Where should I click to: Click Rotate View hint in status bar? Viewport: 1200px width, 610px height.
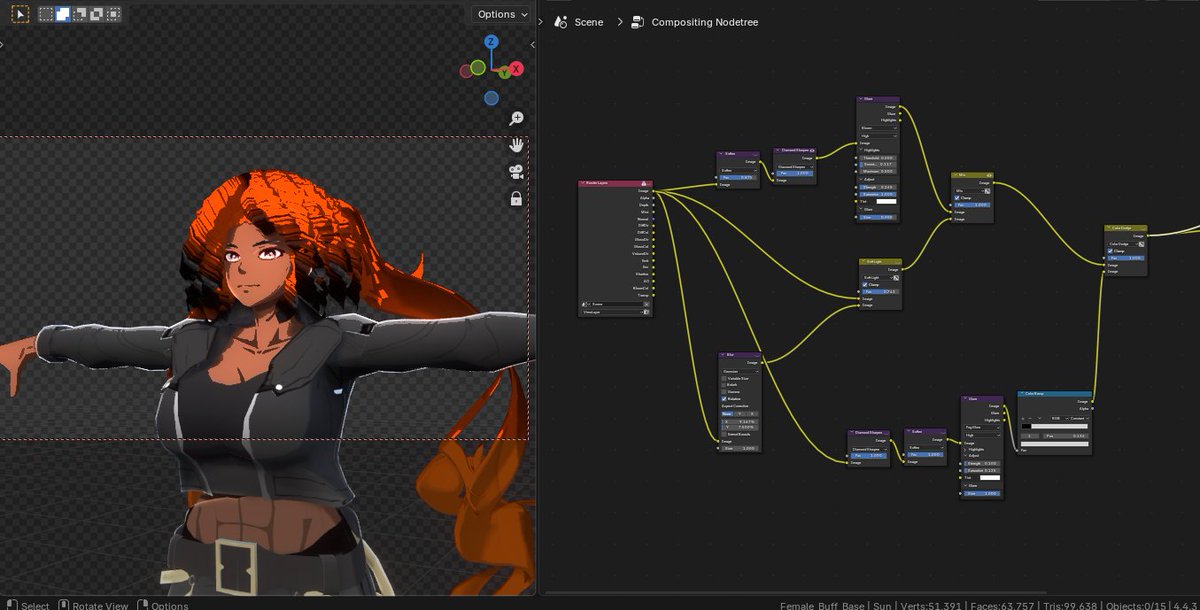pyautogui.click(x=94, y=605)
